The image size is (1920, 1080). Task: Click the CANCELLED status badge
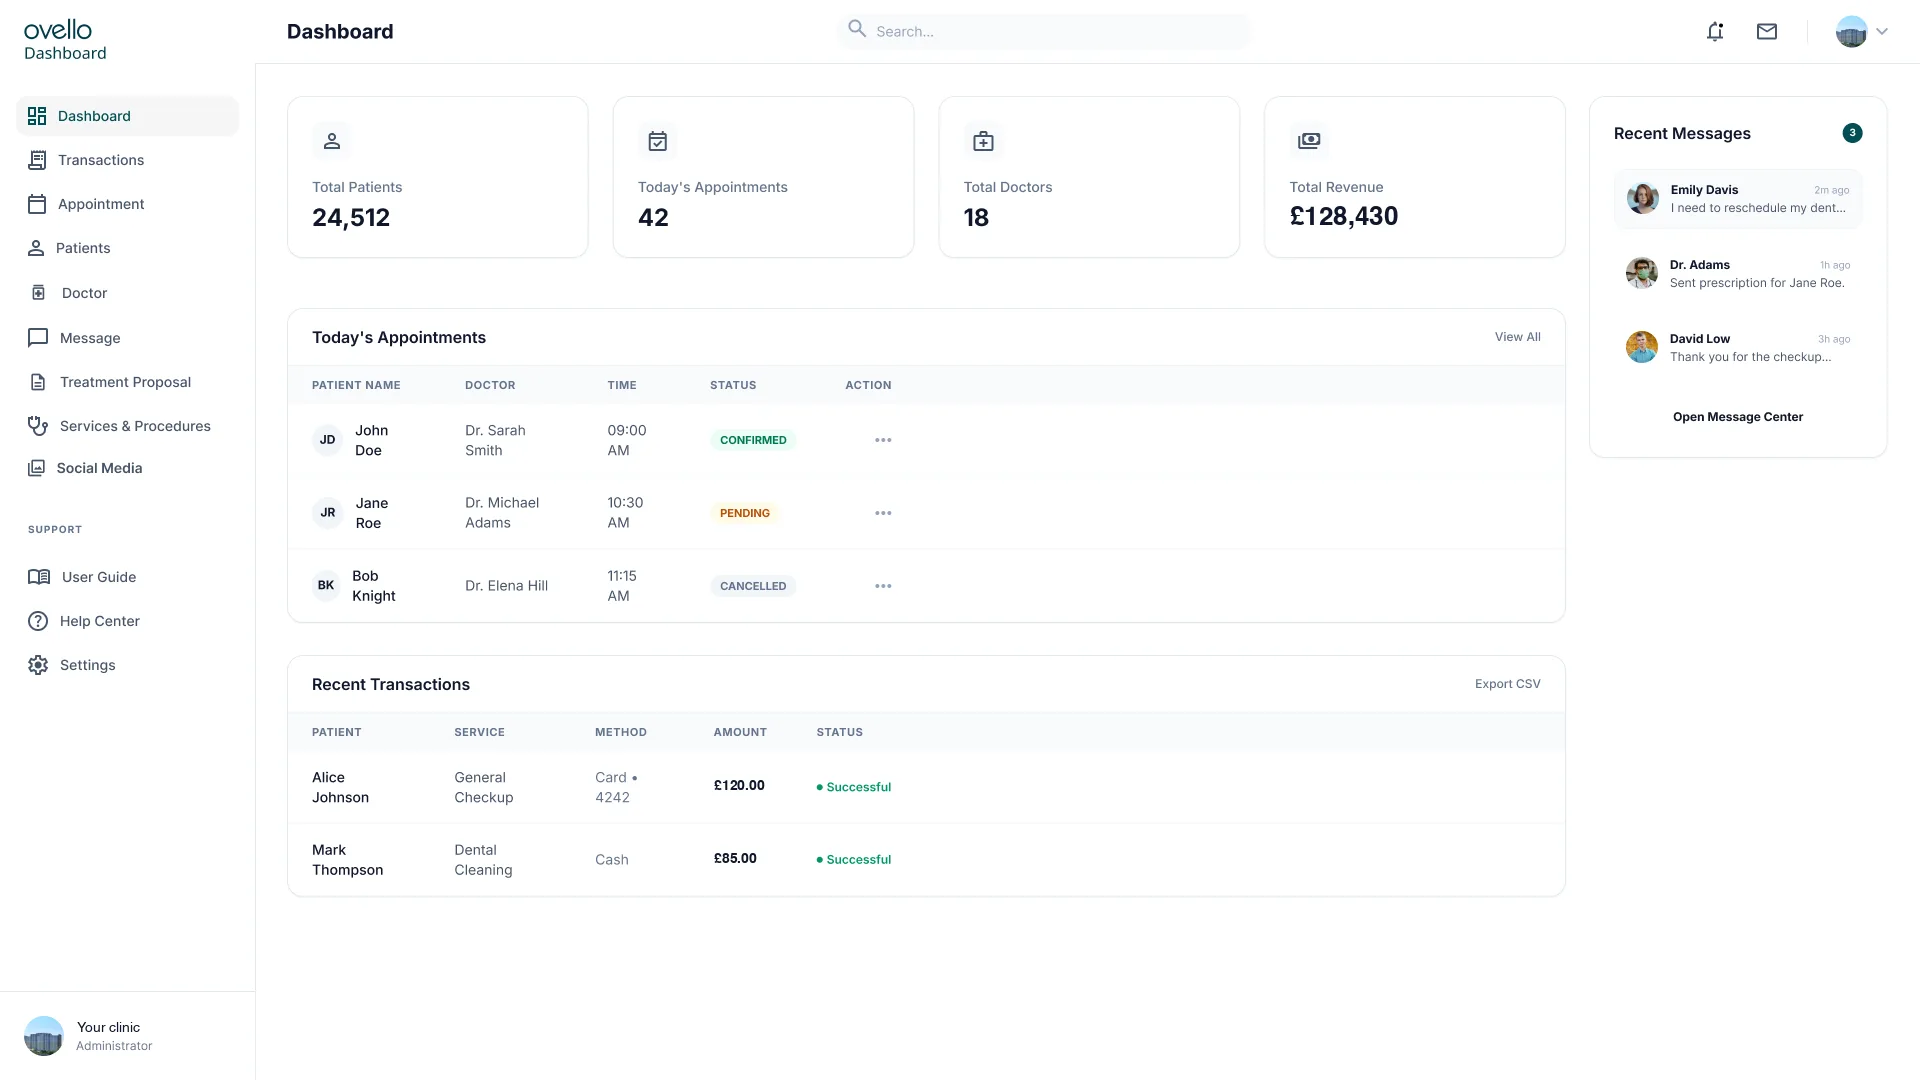pyautogui.click(x=753, y=586)
